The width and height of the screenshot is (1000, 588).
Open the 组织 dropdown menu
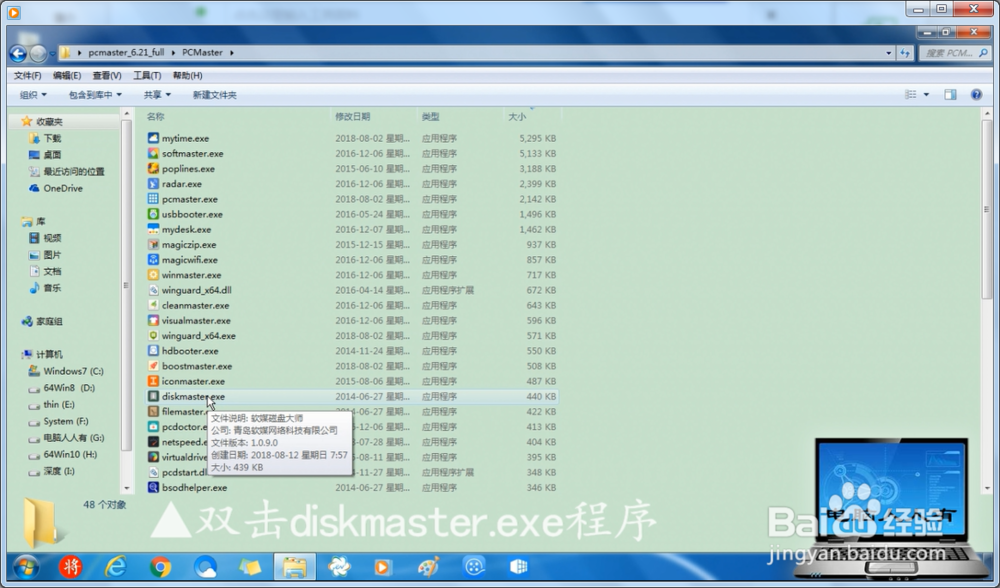point(33,94)
